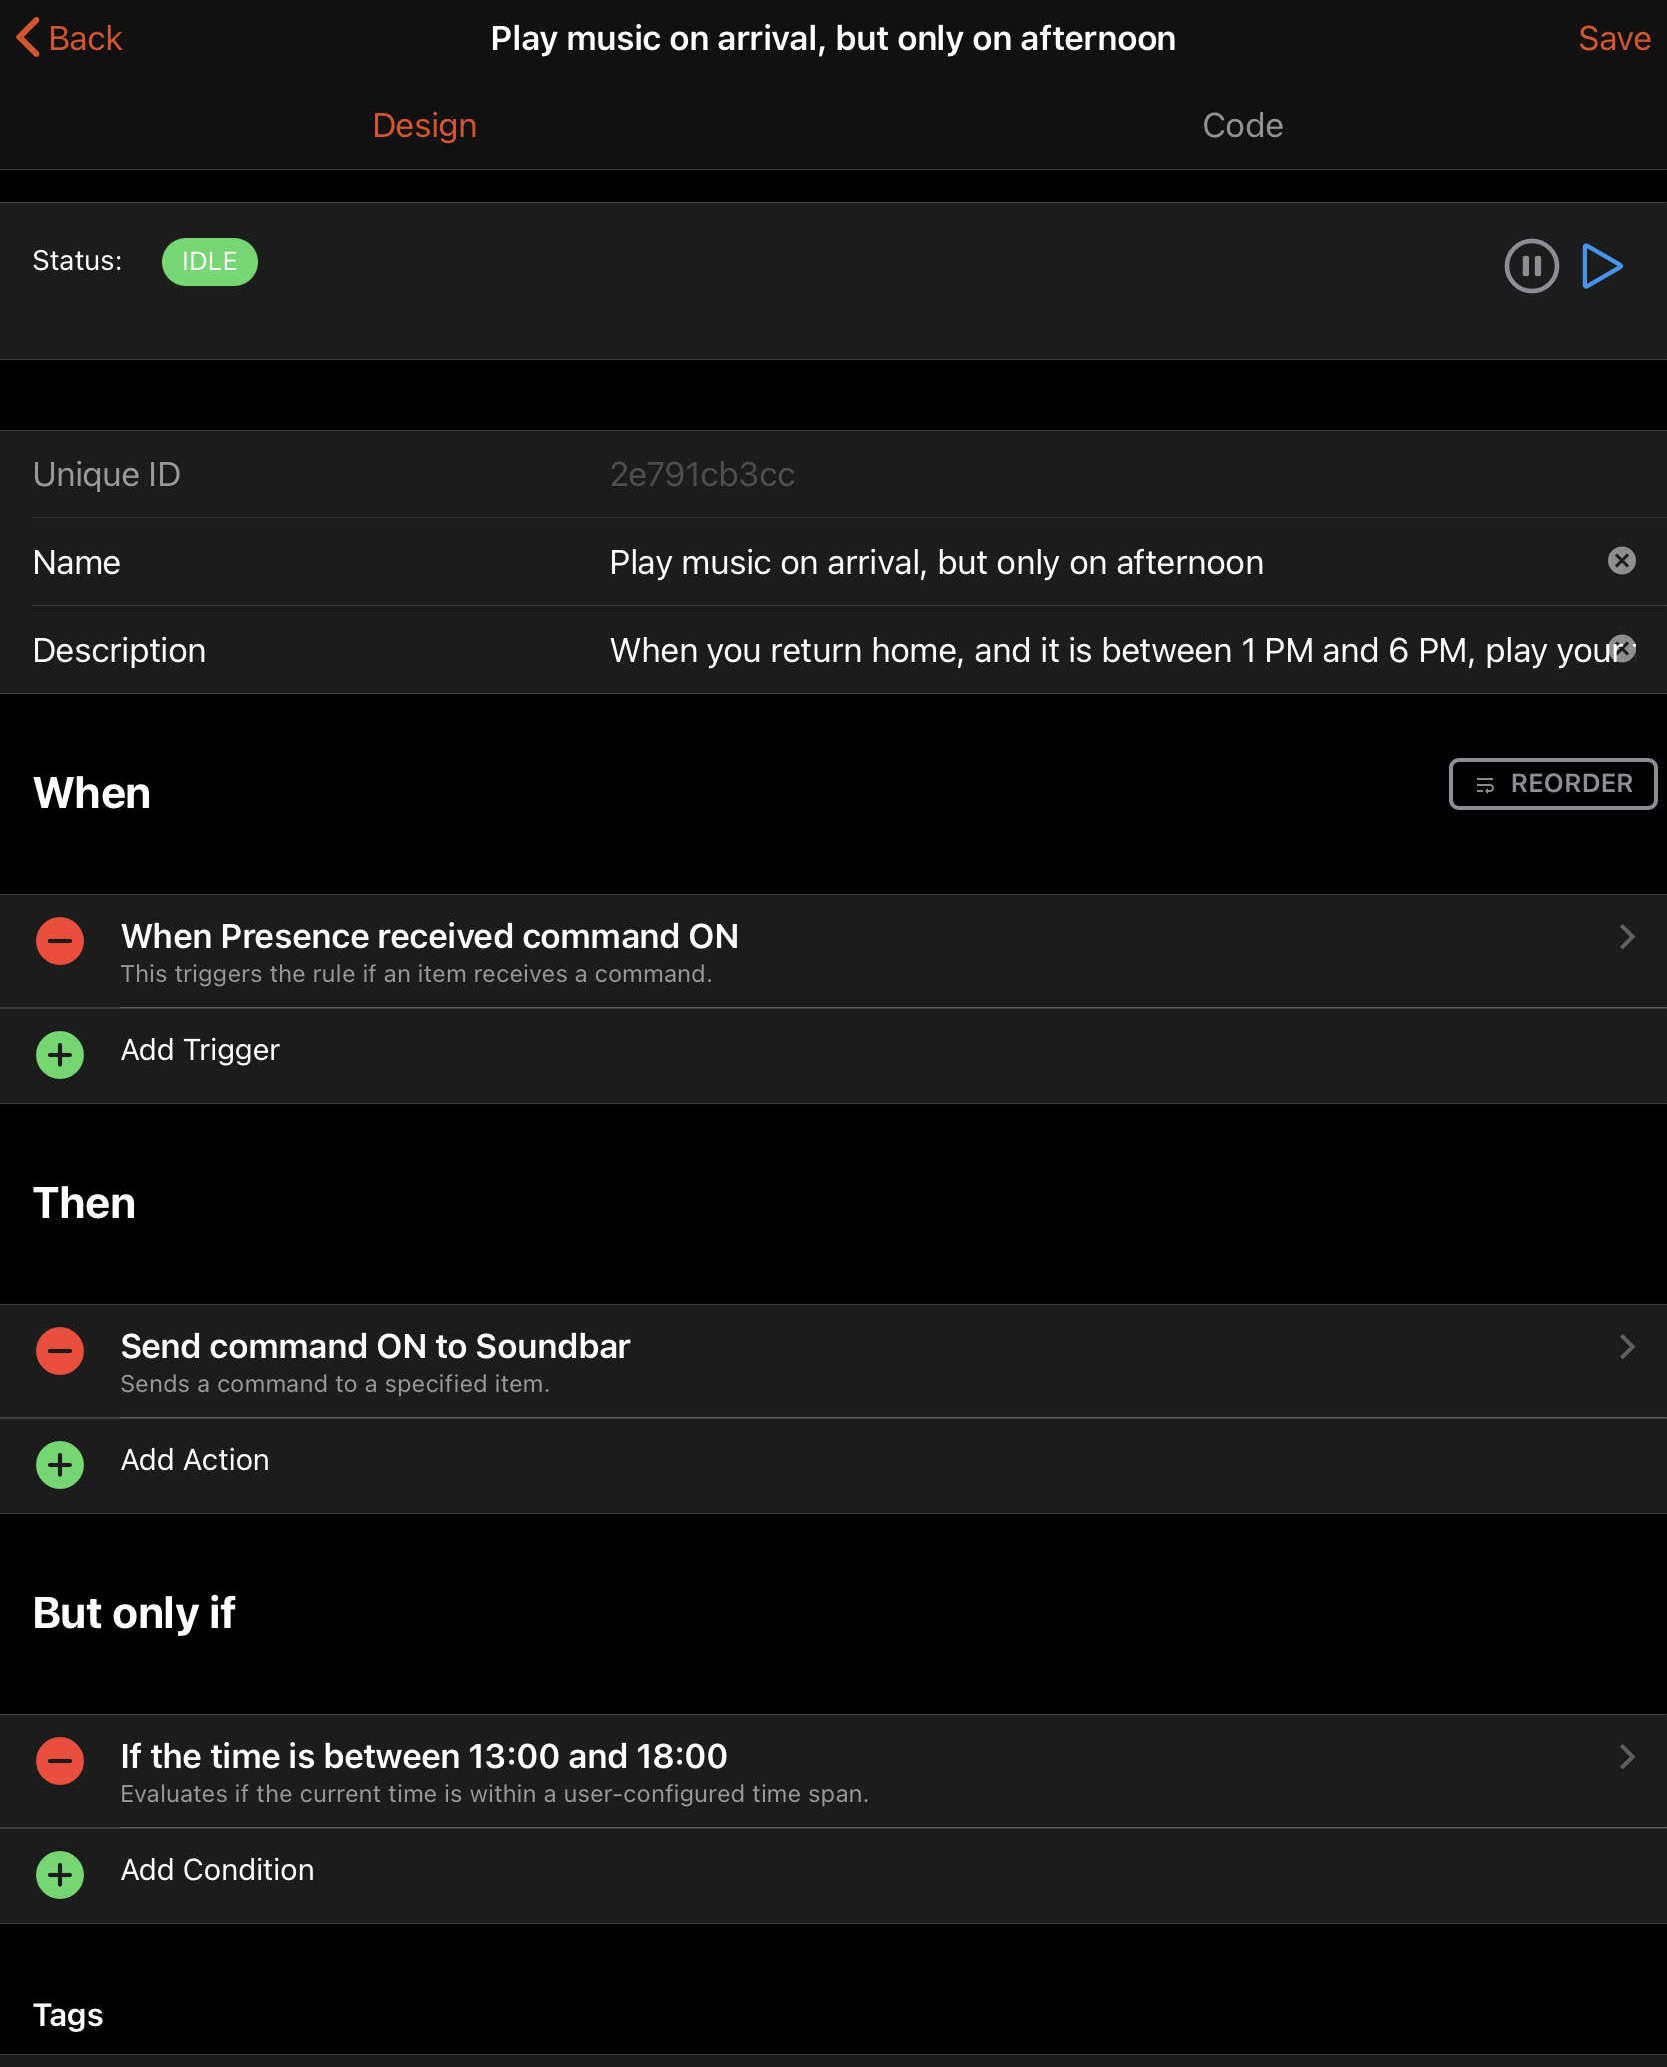Click the green plus beside Add Trigger
This screenshot has width=1667, height=2067.
[x=60, y=1054]
